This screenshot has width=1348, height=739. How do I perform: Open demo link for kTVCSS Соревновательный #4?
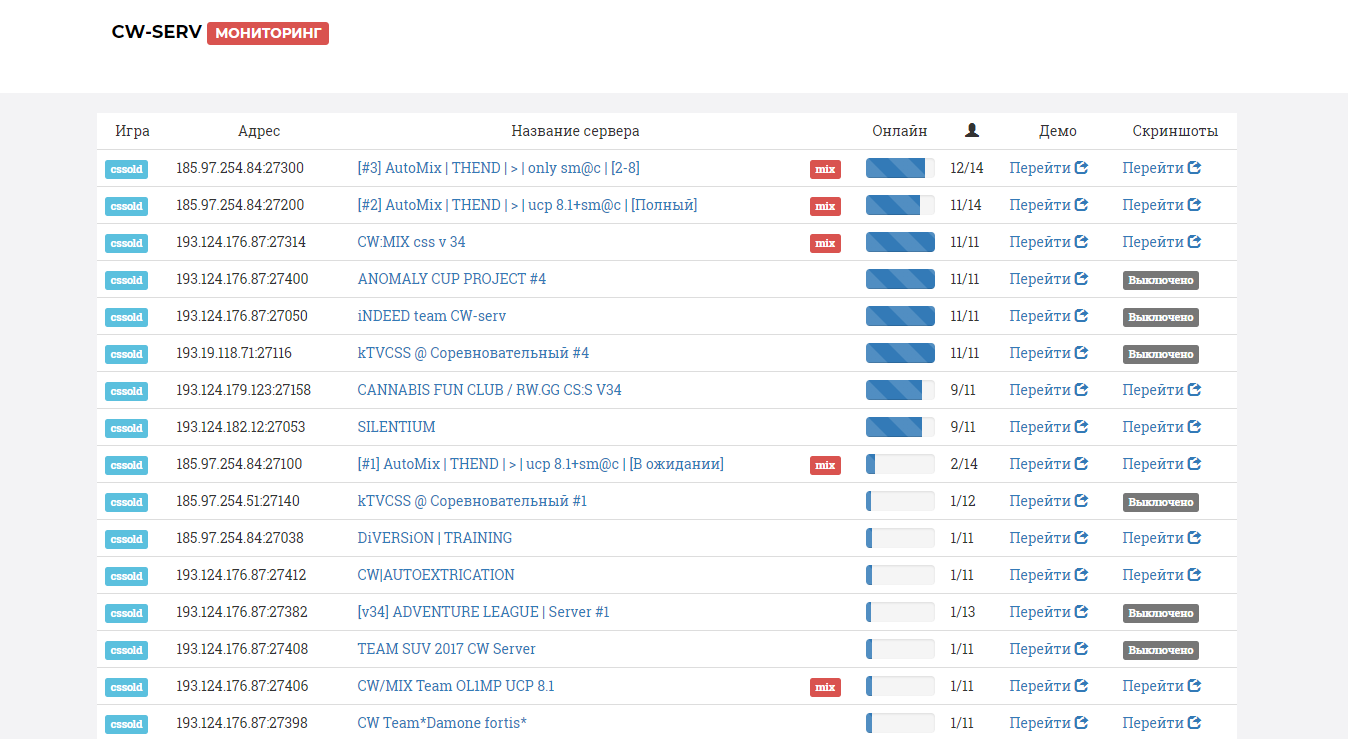[1048, 353]
